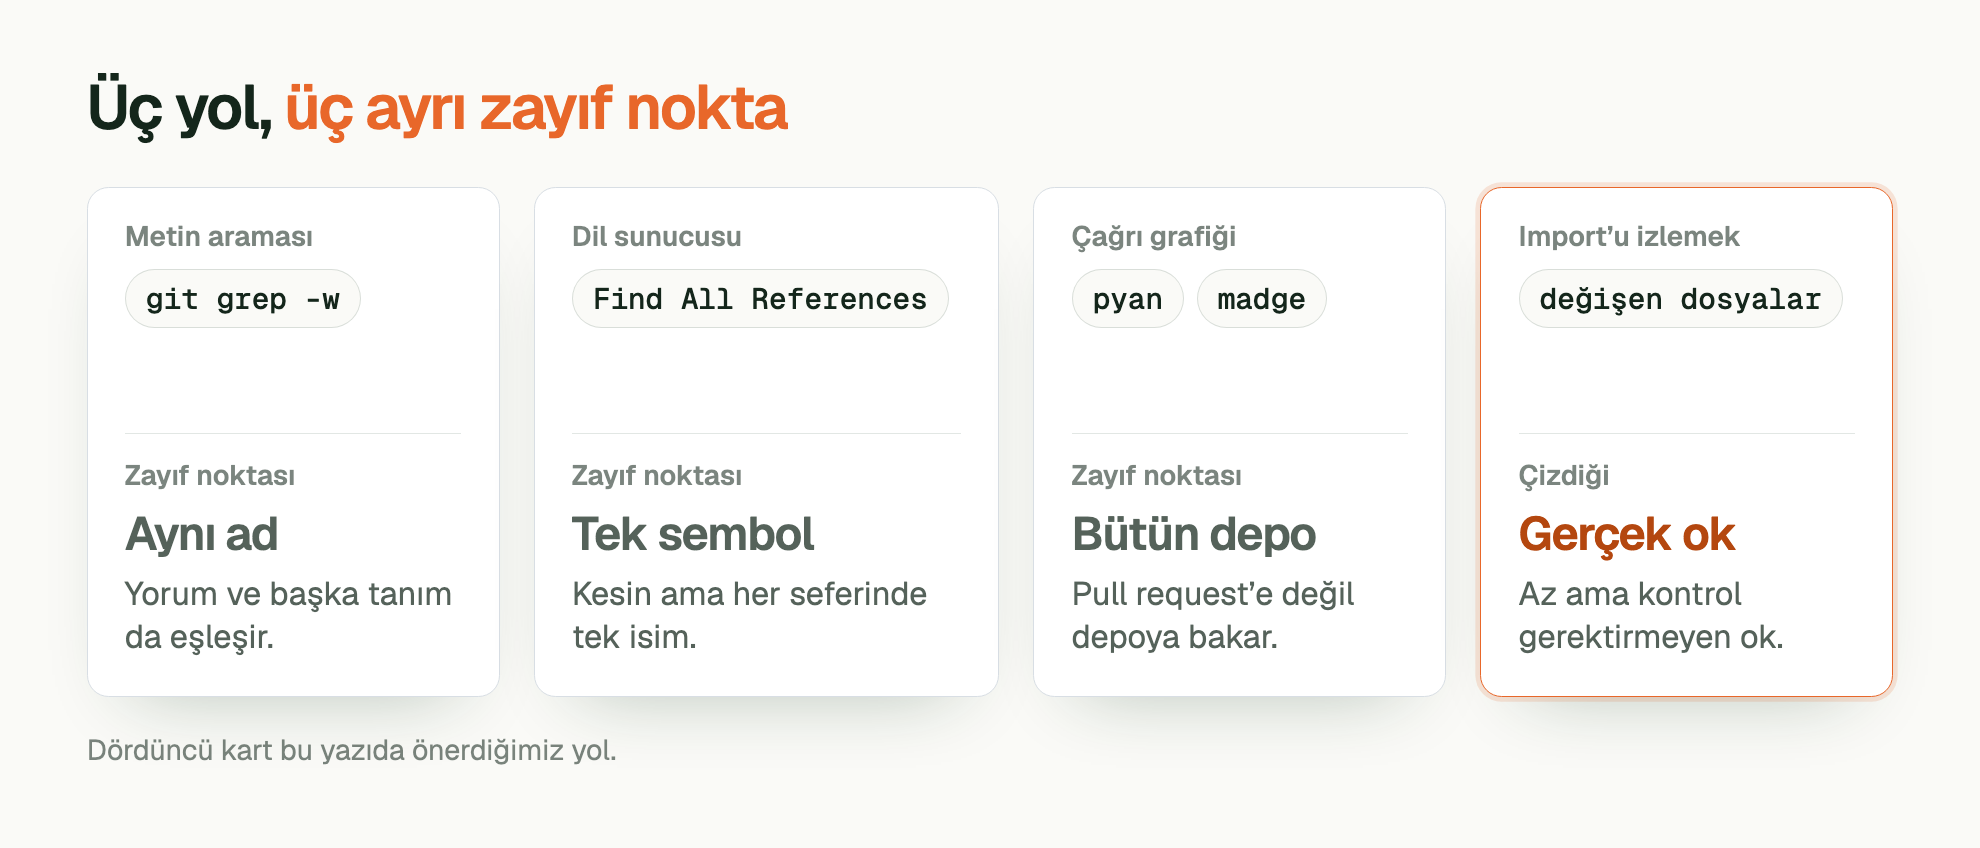Click the 'Dil sunucusu' card label

(657, 237)
